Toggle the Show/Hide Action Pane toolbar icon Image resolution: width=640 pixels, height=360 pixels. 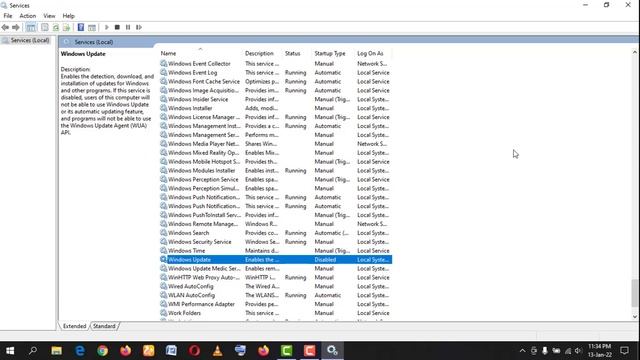click(x=92, y=27)
